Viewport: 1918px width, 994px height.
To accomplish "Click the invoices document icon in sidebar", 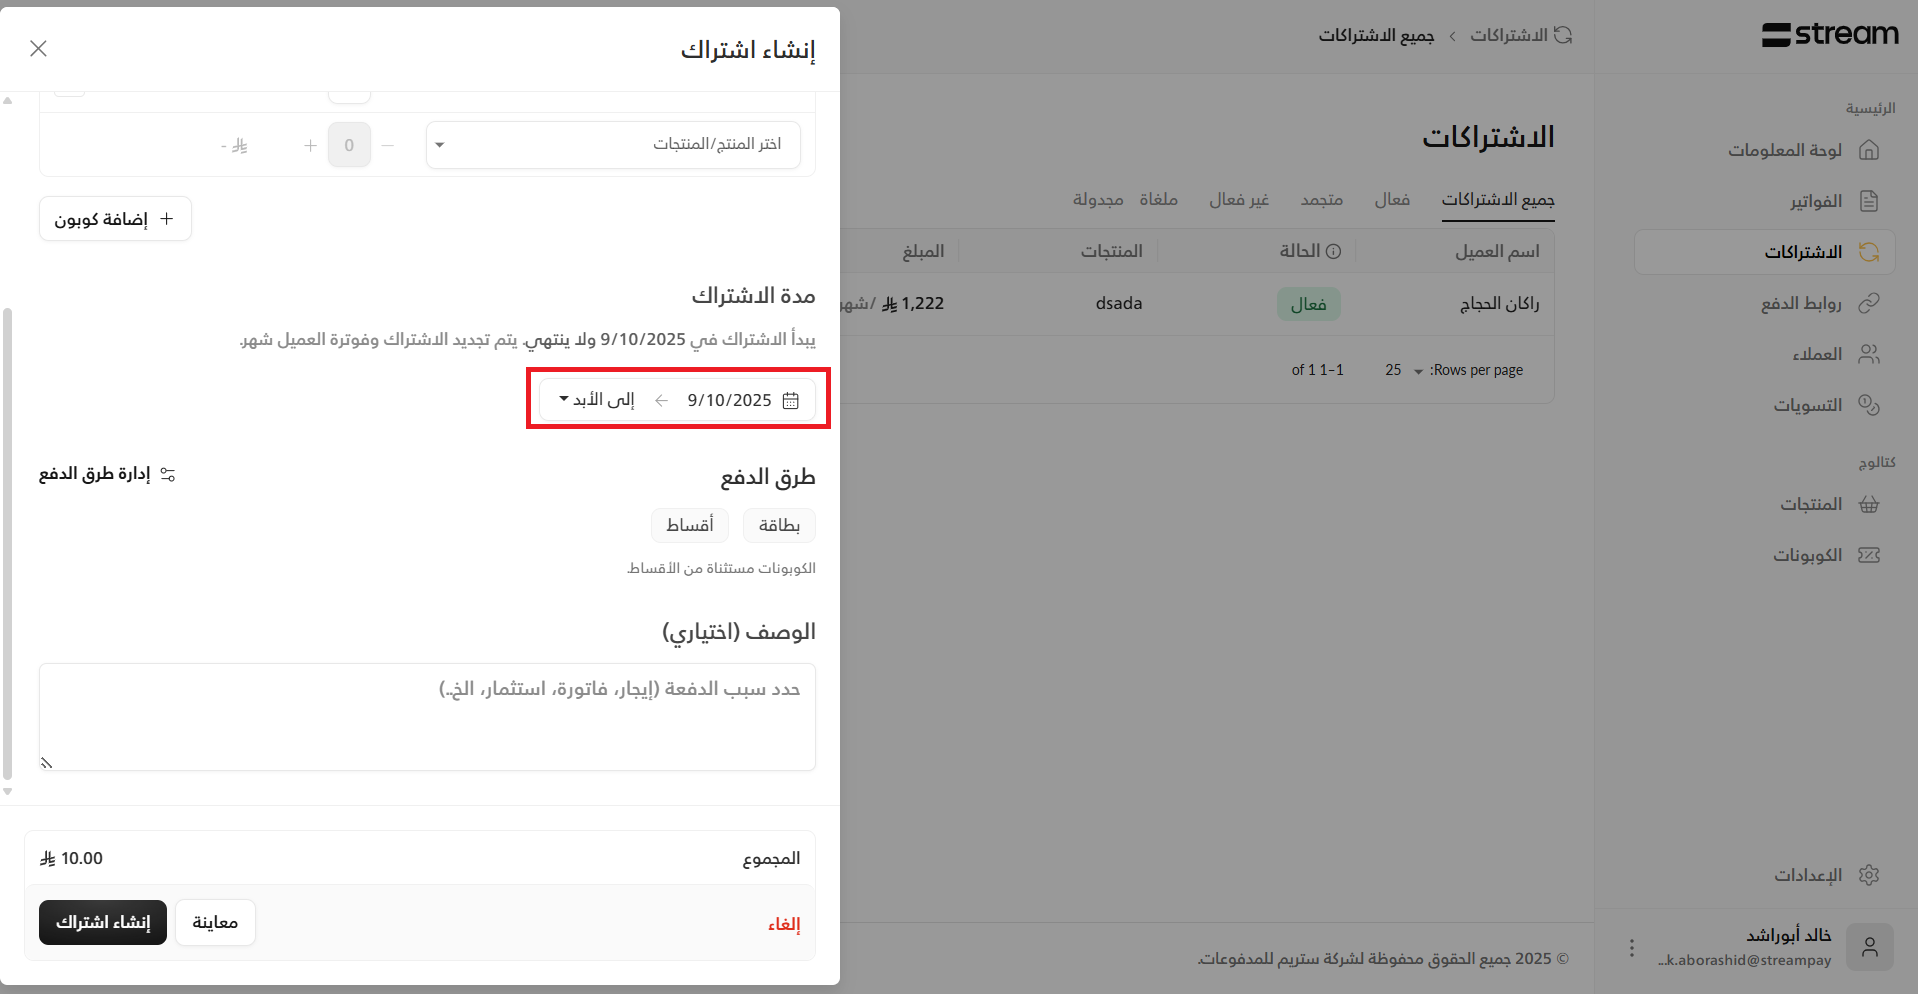I will tap(1868, 201).
